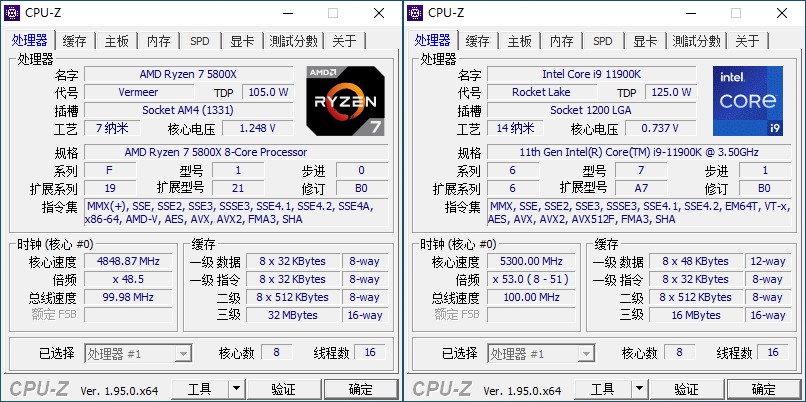The image size is (806, 402).
Task: Click the Intel Core i9 logo
Action: click(748, 101)
